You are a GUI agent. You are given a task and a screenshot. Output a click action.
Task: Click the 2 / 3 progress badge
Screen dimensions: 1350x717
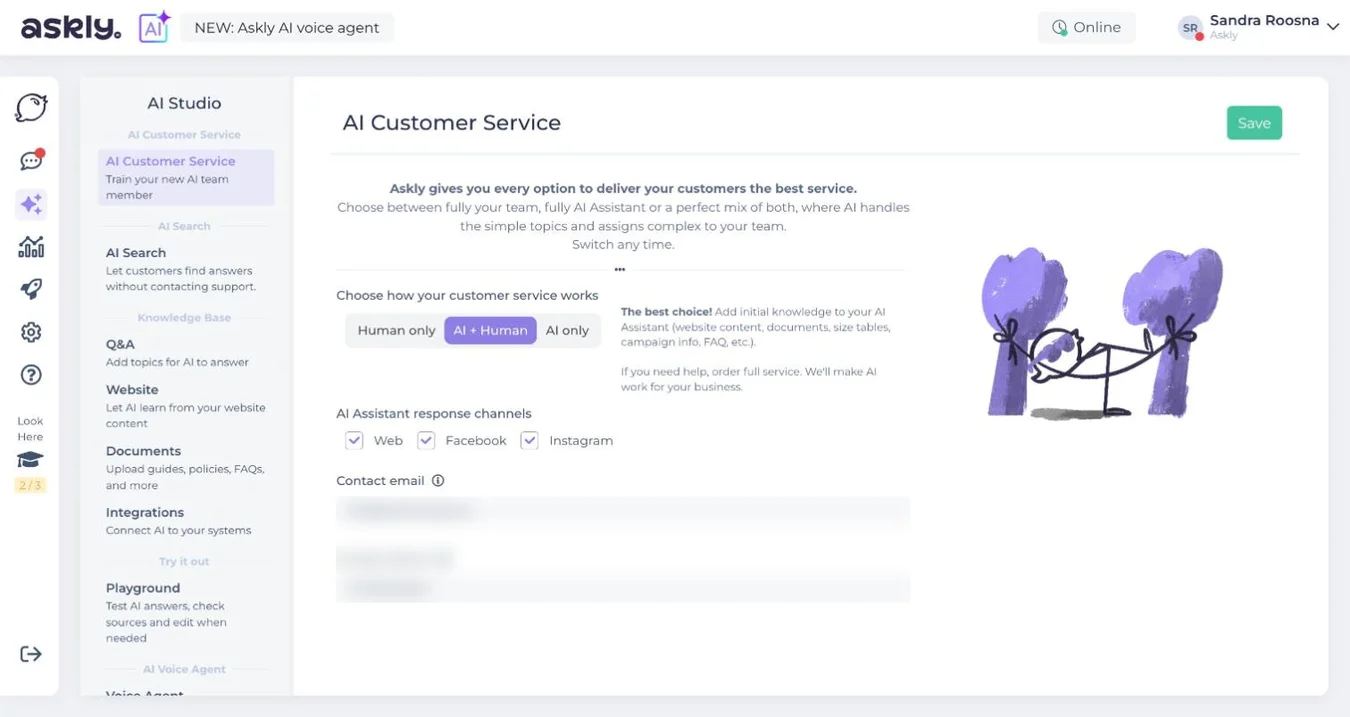[30, 486]
